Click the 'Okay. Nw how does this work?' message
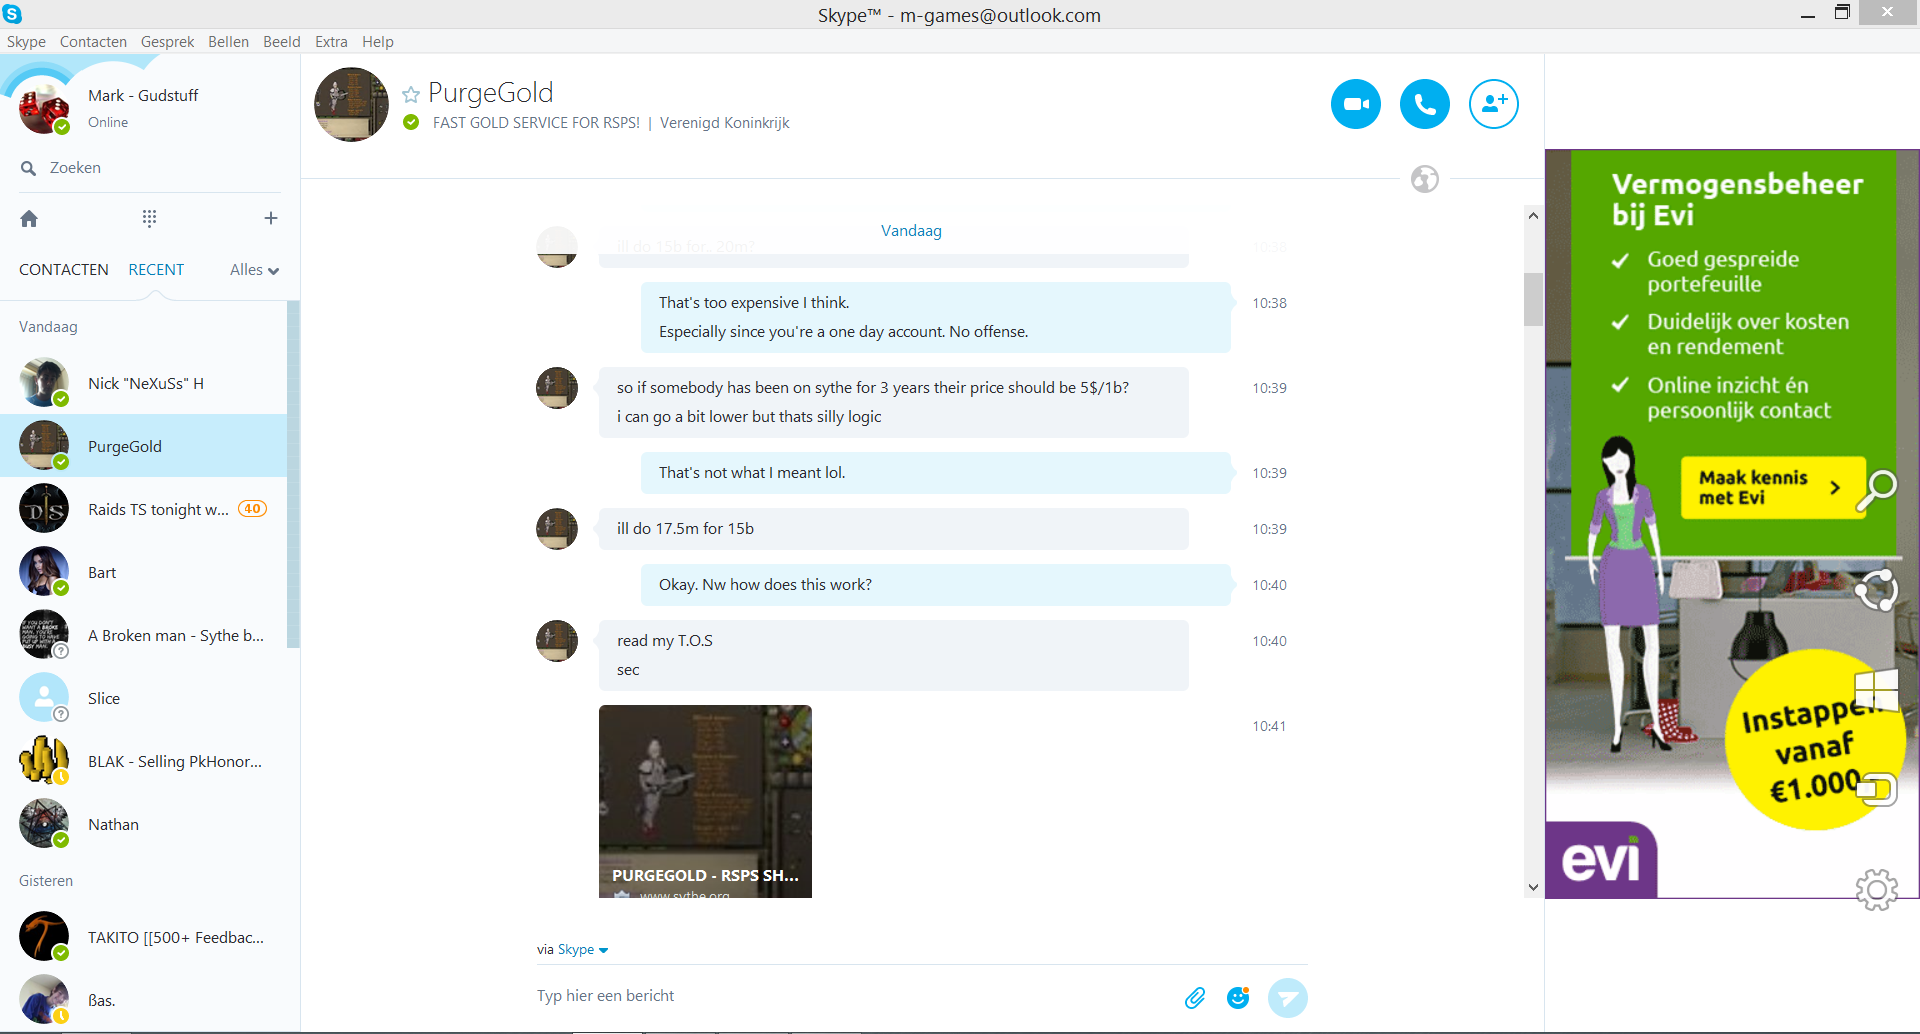Screen dimensions: 1920x1034 coord(936,585)
